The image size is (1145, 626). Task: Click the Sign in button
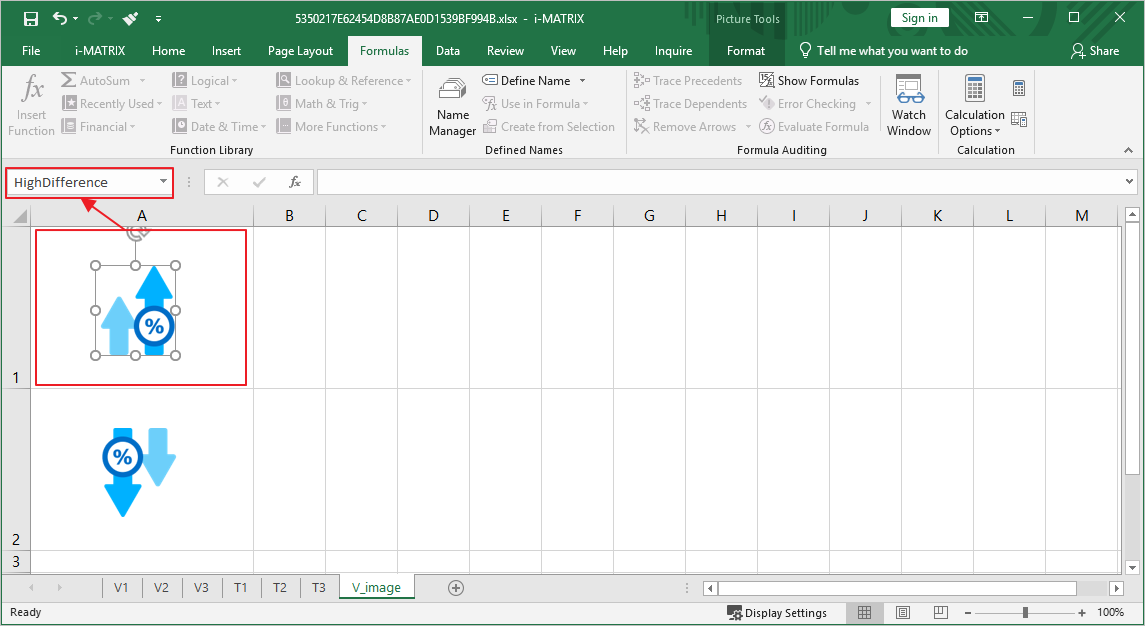pos(919,18)
